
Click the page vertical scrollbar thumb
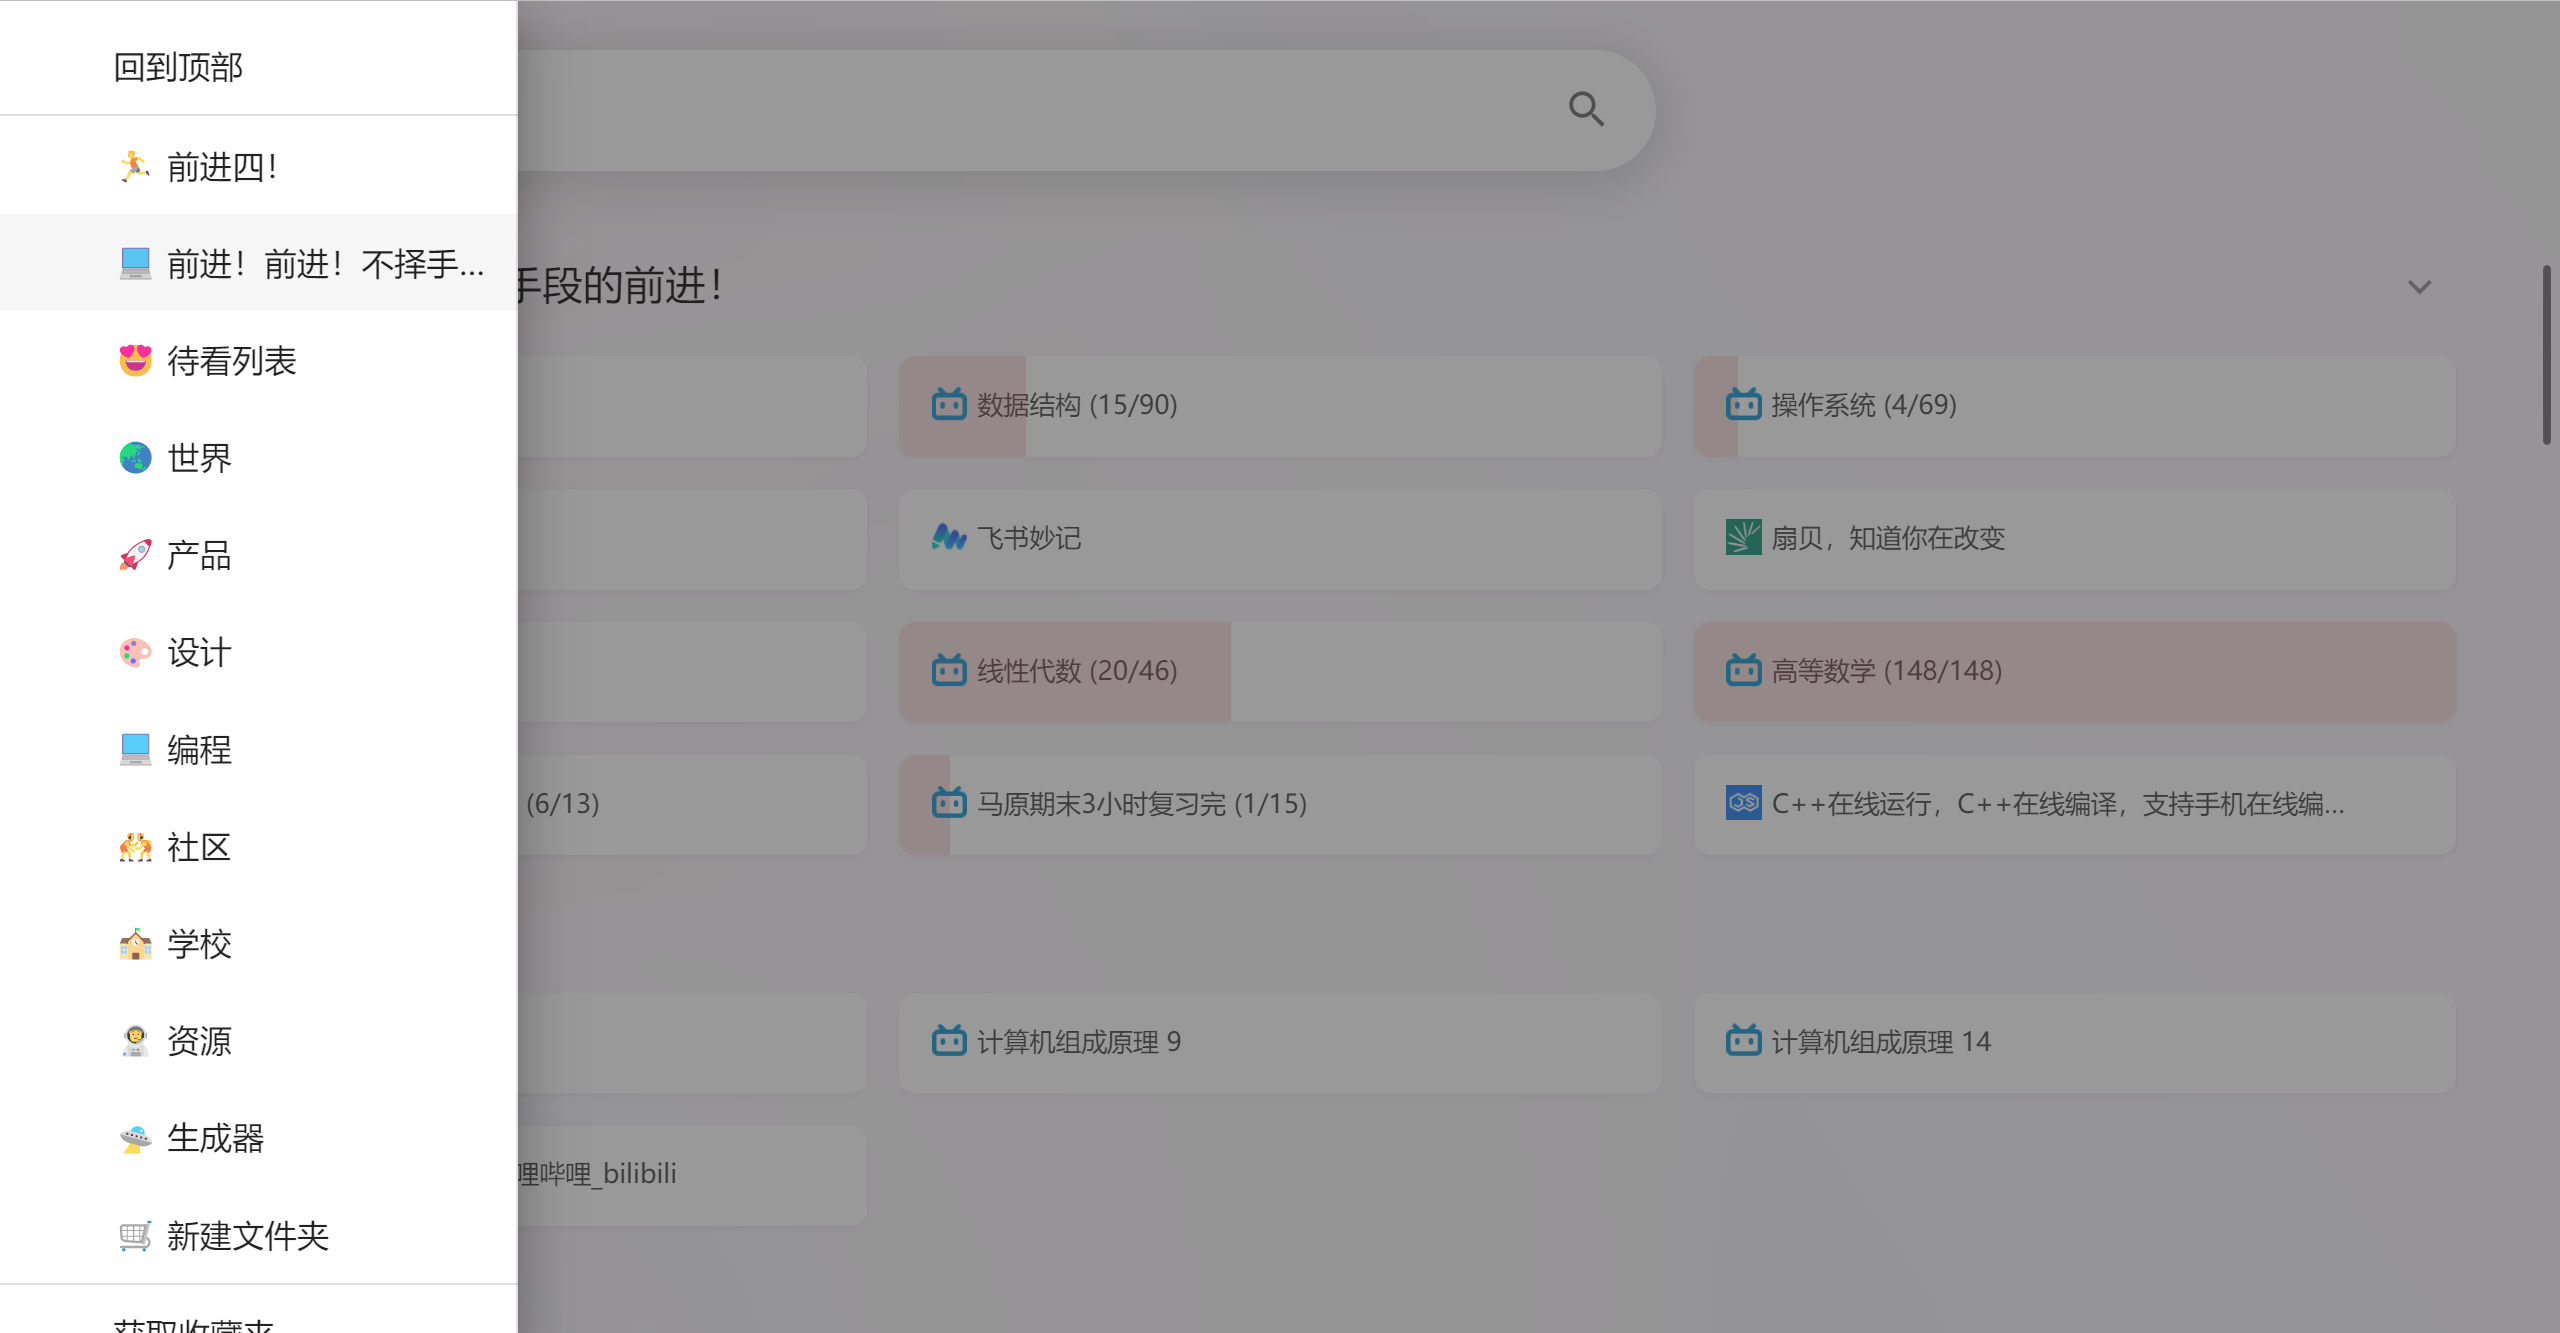click(2547, 355)
